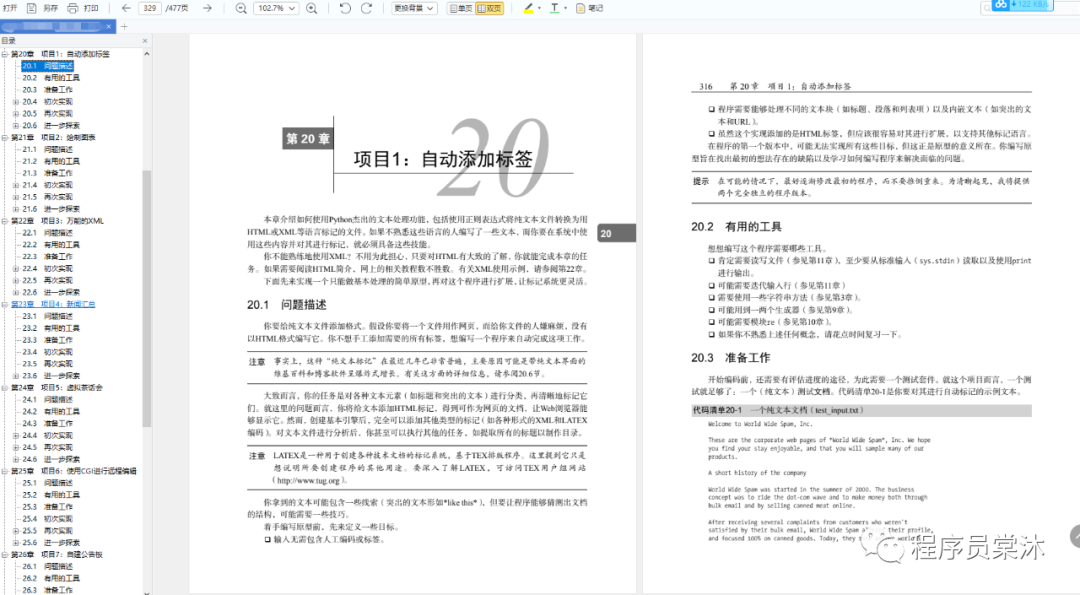
Task: Click the page number field showing 329
Action: 149,8
